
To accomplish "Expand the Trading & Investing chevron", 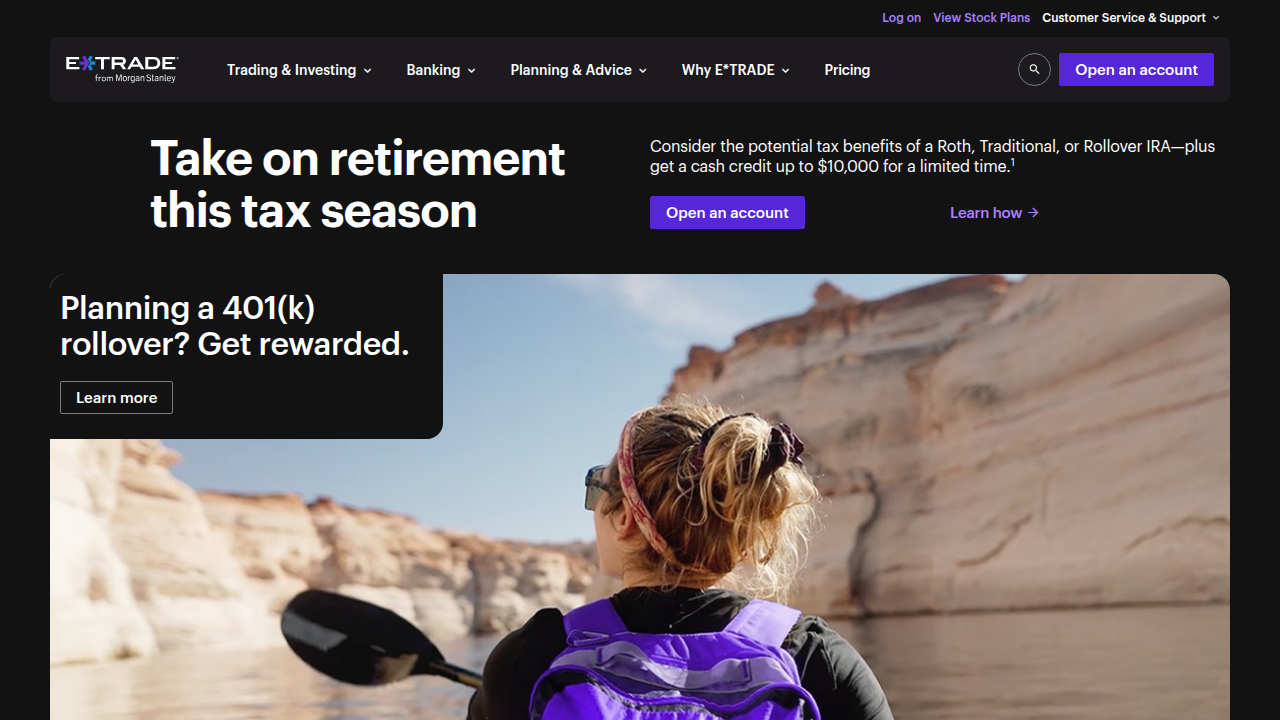I will point(367,71).
